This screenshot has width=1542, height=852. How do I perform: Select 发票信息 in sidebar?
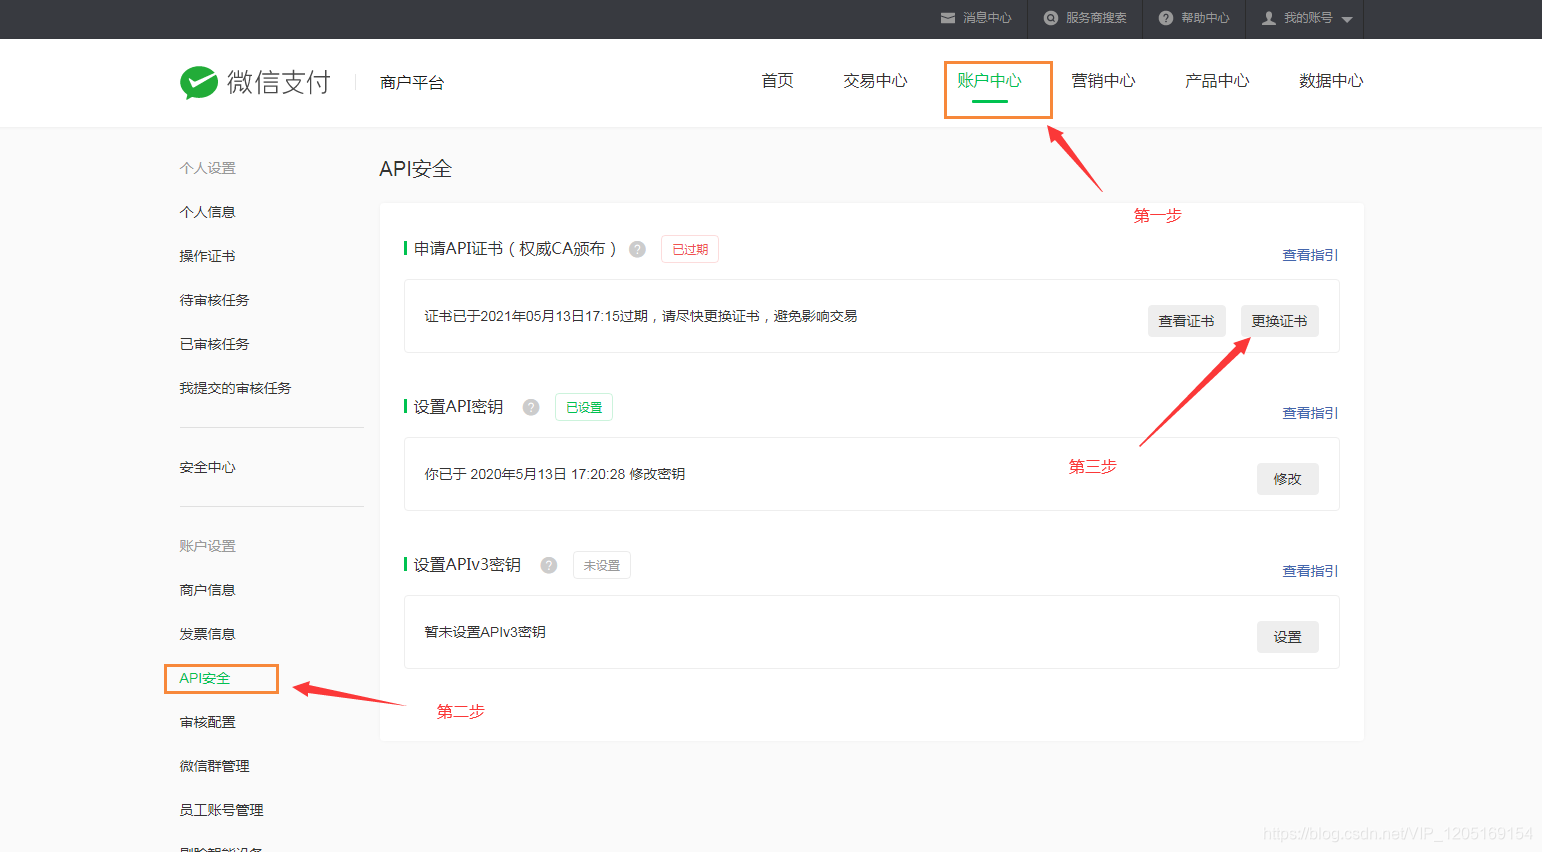coord(207,634)
